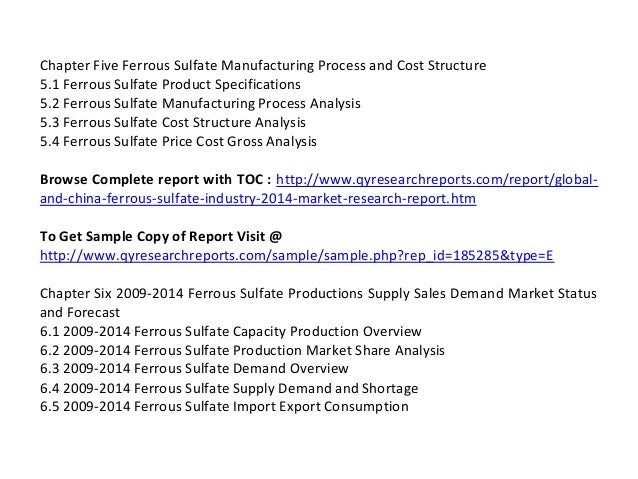Click the 6.5 Import Export Consumption line
Viewport: 638px width, 479px height.
[x=224, y=407]
